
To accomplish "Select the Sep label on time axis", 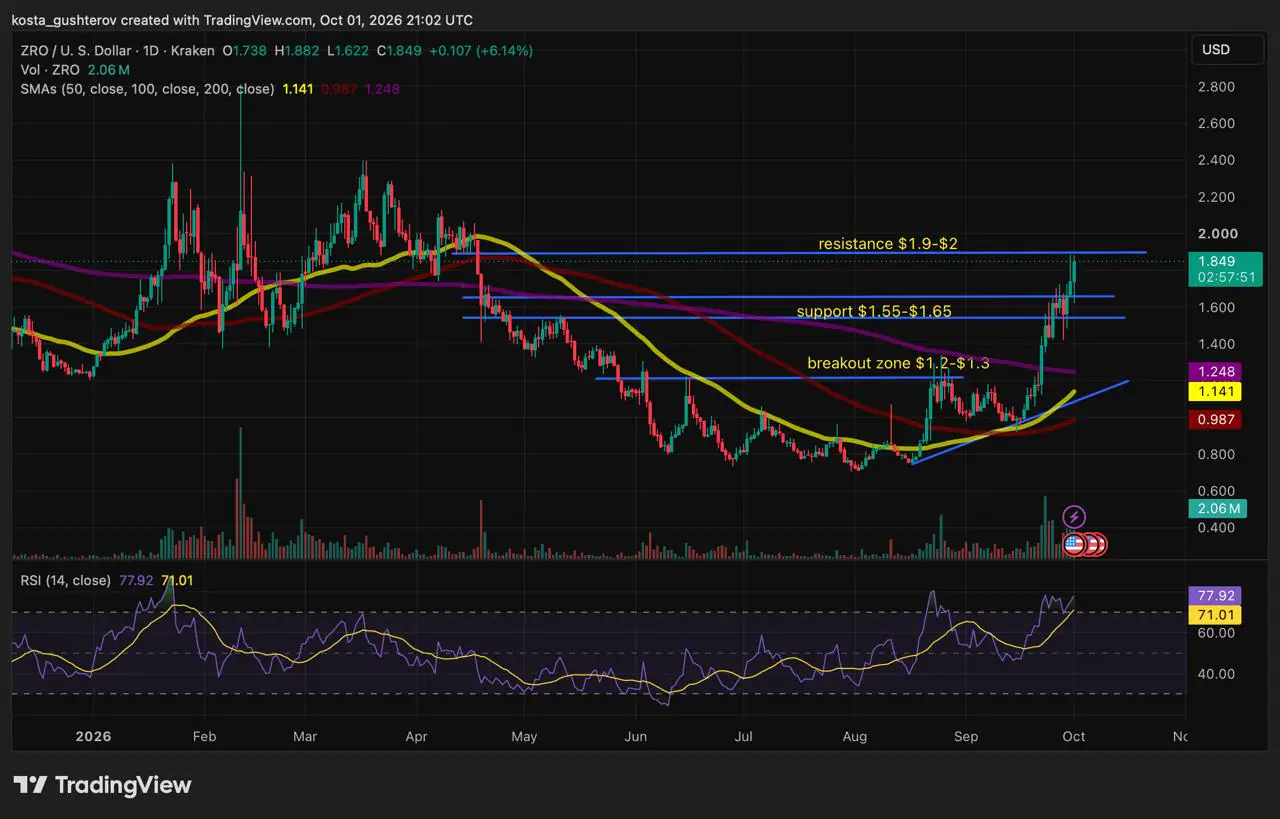I will (x=964, y=737).
